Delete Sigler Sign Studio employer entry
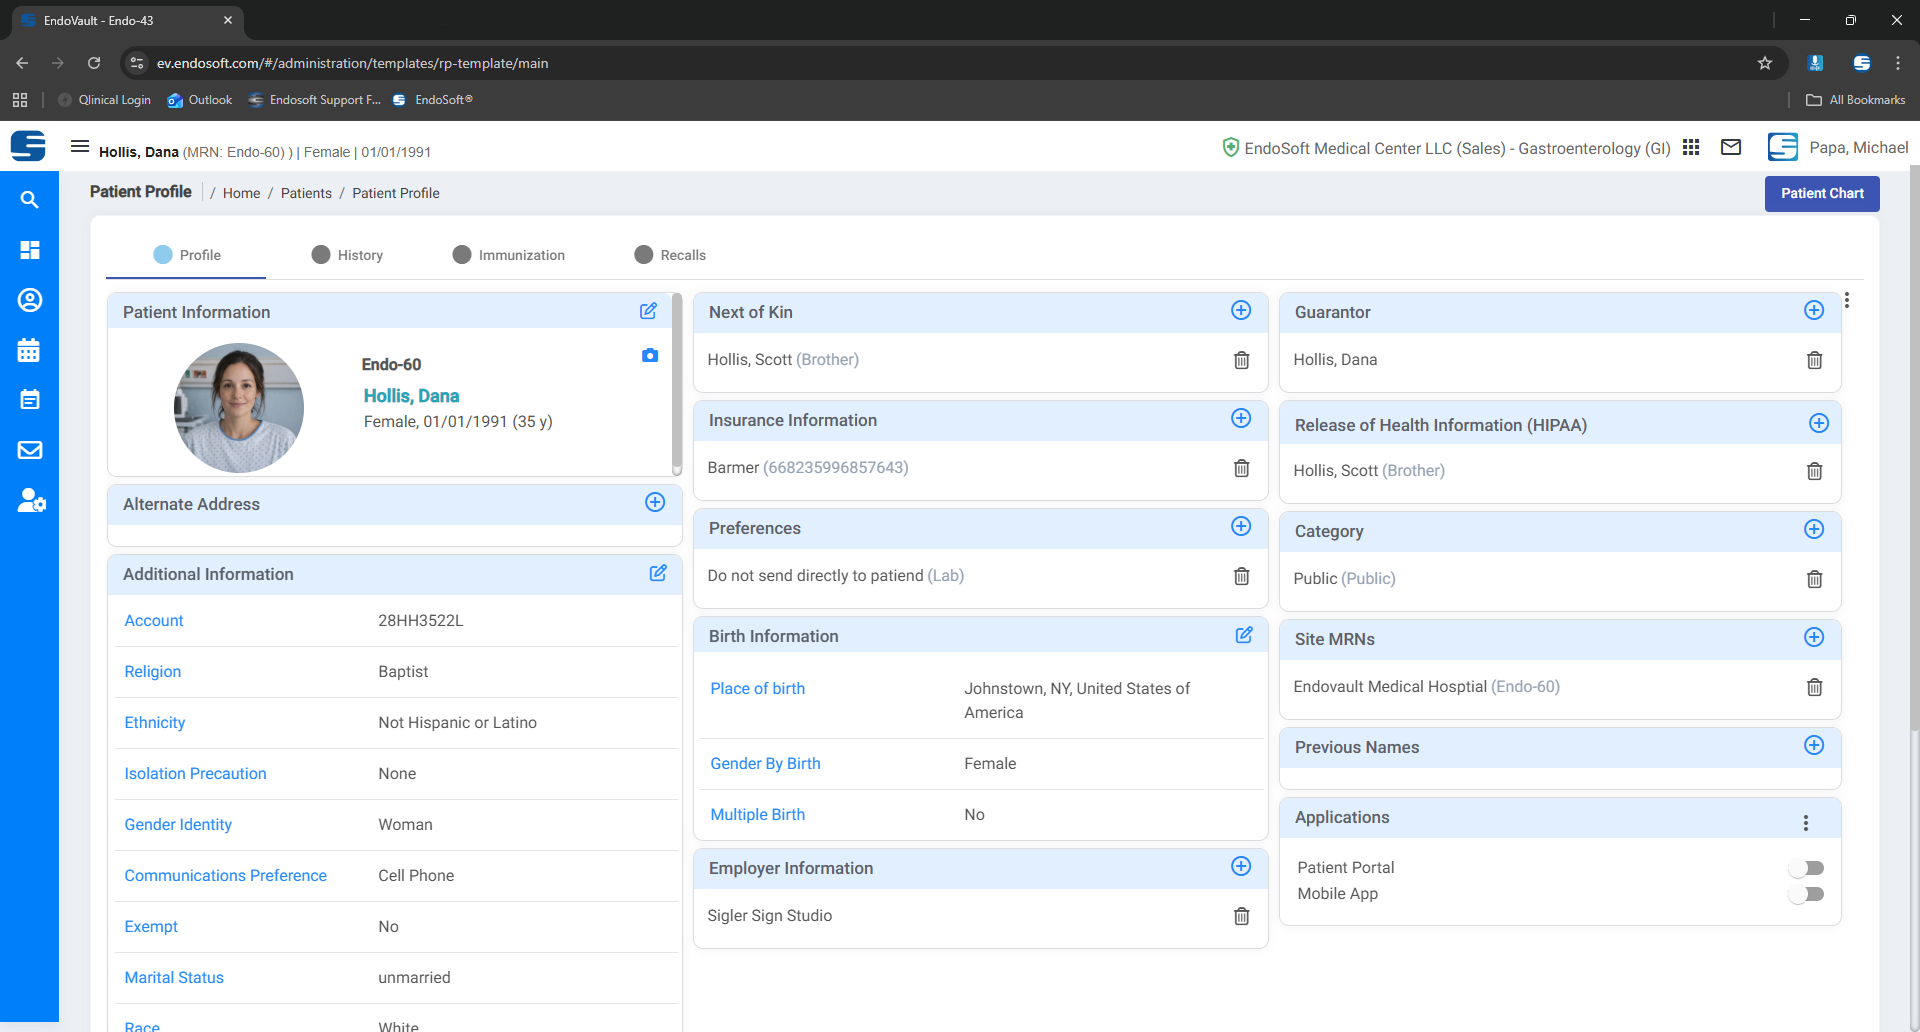The width and height of the screenshot is (1920, 1032). tap(1241, 916)
